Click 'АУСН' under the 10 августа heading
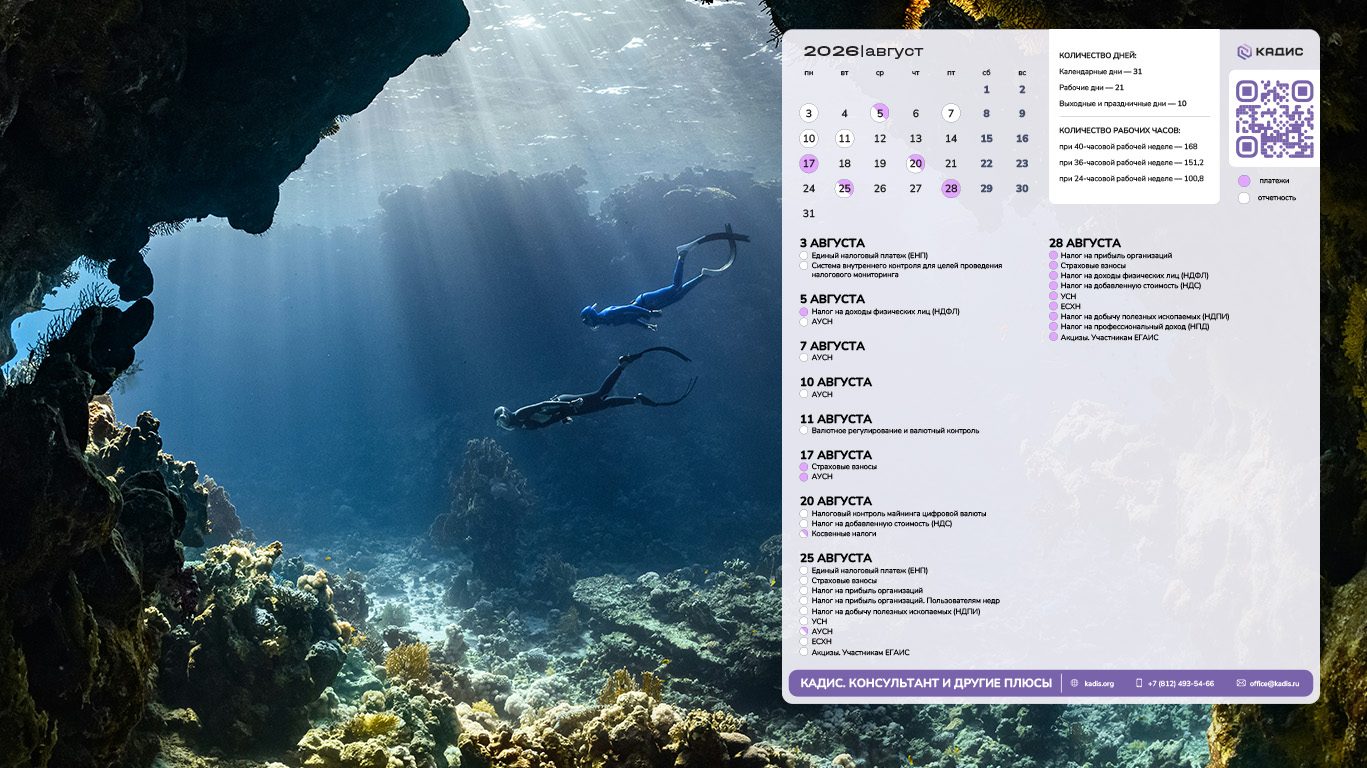This screenshot has width=1367, height=768. tap(822, 395)
